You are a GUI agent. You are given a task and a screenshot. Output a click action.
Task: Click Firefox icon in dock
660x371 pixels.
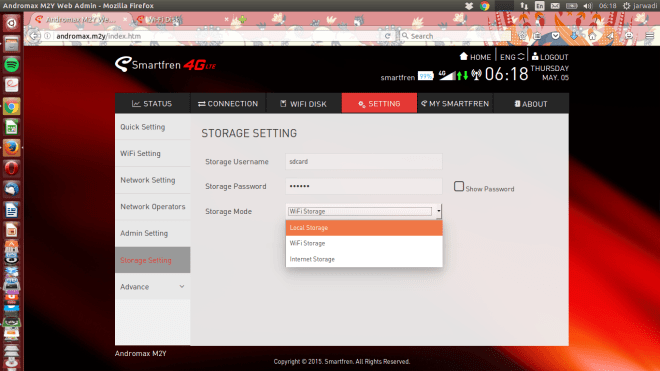[11, 148]
